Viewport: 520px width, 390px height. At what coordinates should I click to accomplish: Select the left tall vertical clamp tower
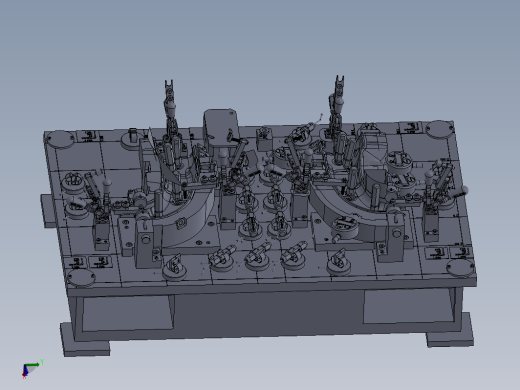171,127
